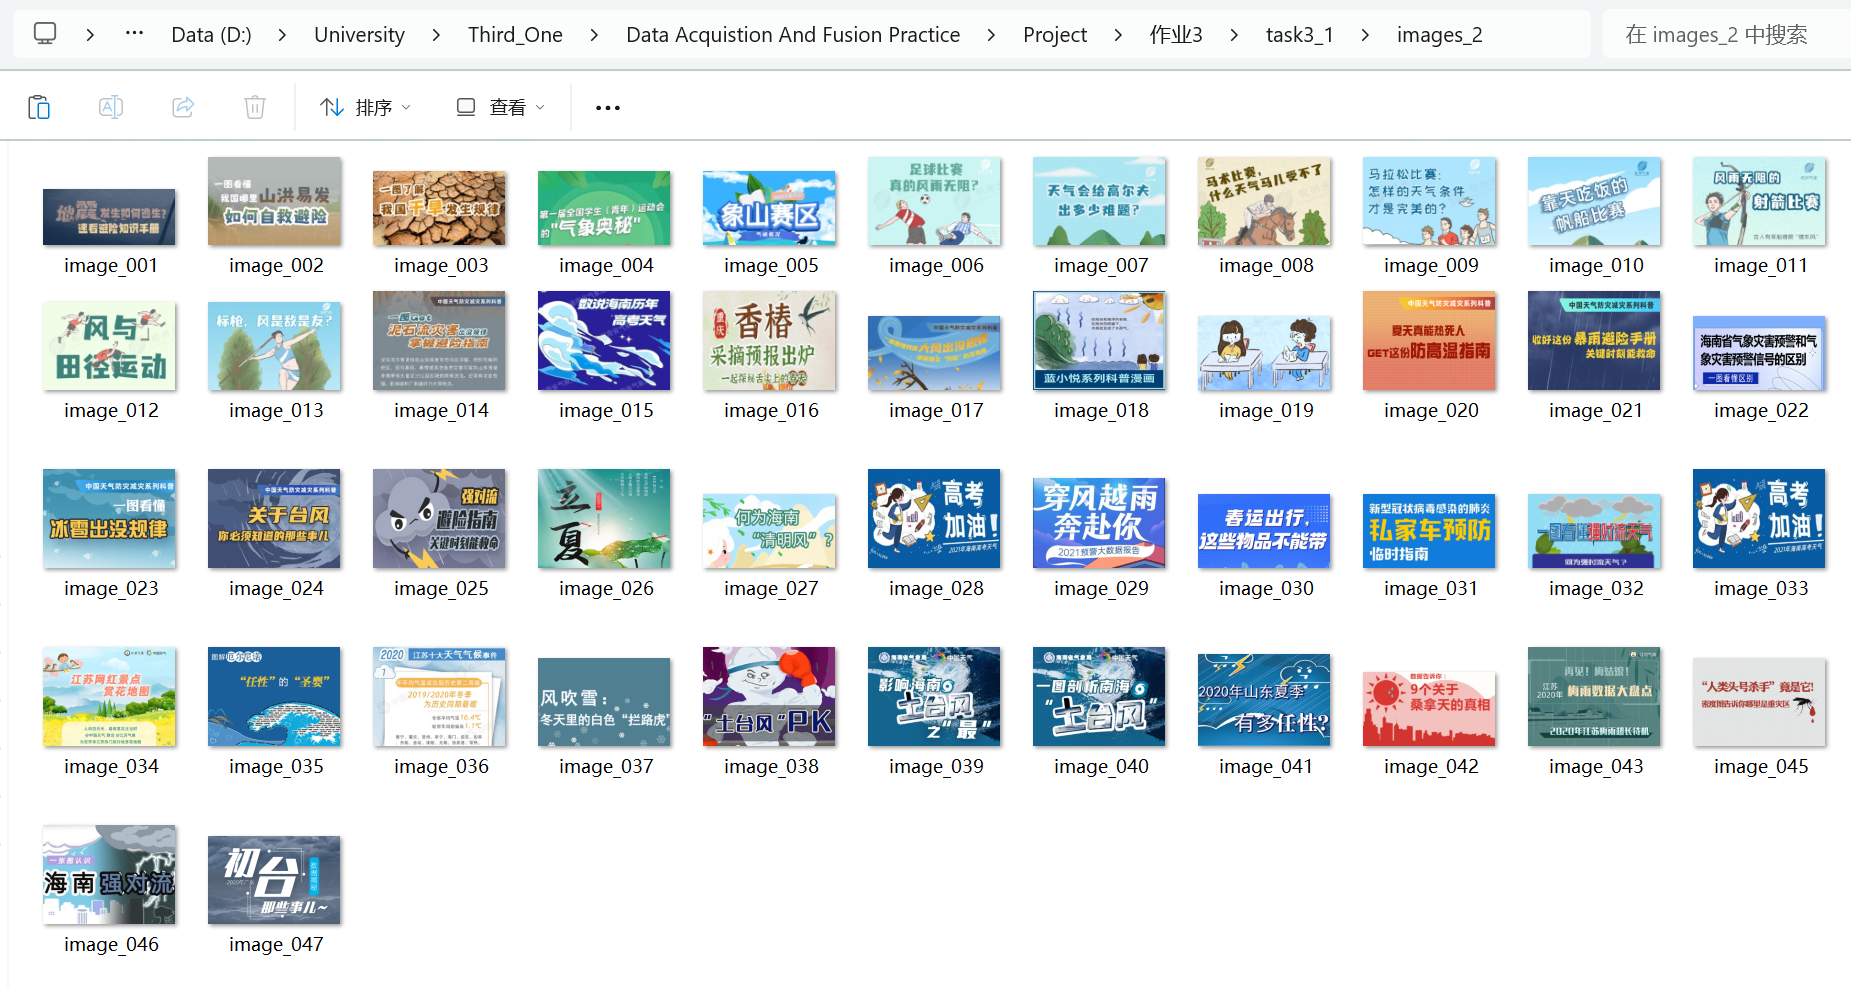Go to the Project breadcrumb folder

(x=1055, y=35)
